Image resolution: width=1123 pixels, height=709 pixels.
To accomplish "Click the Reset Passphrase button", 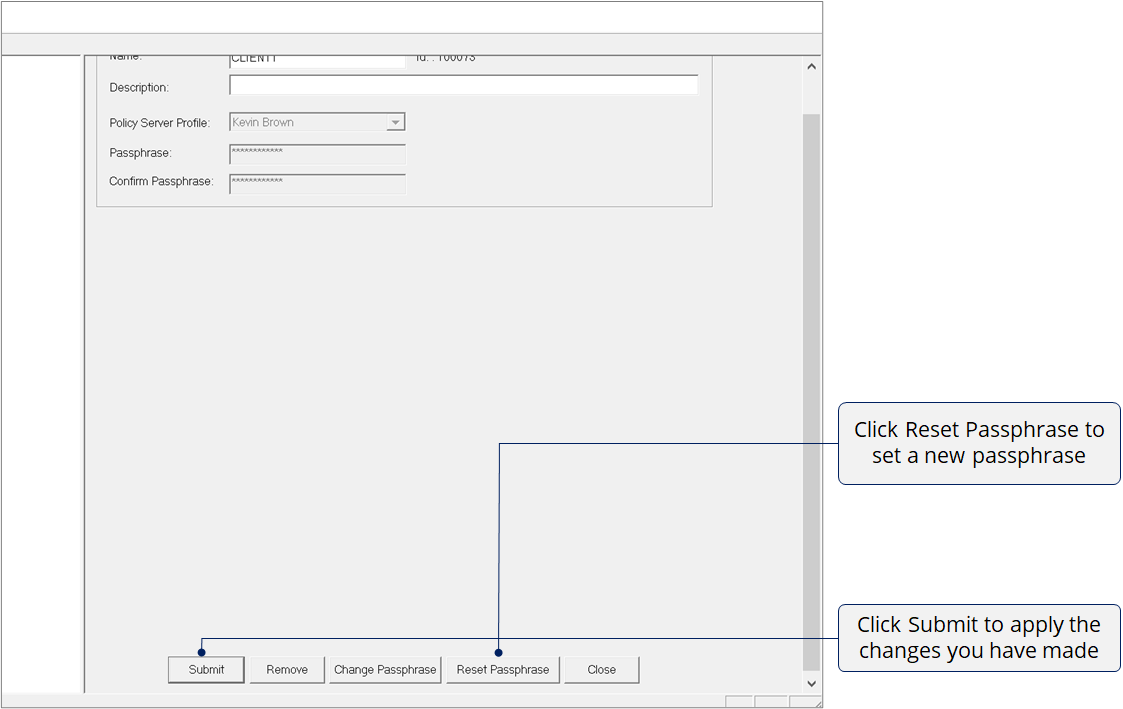I will pos(503,670).
